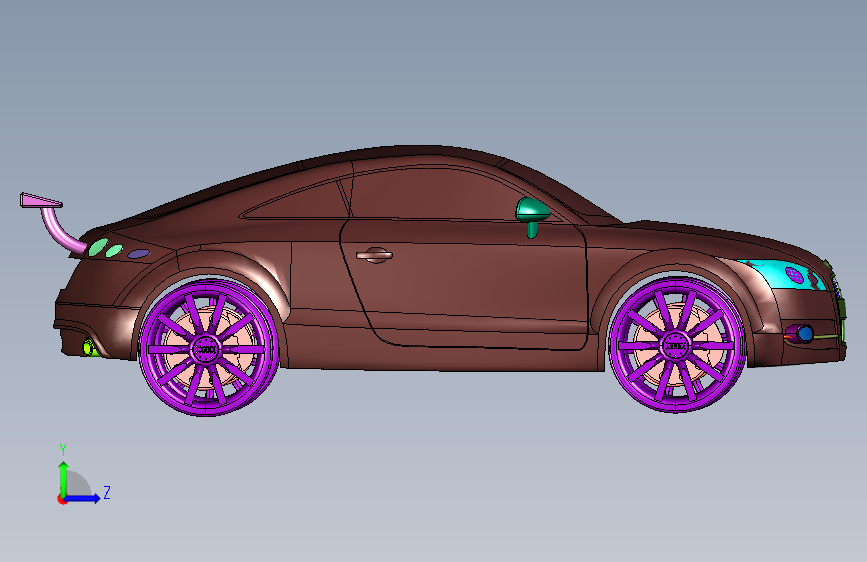Select the purple emblem inside the headlight
This screenshot has height=562, width=867.
794,274
